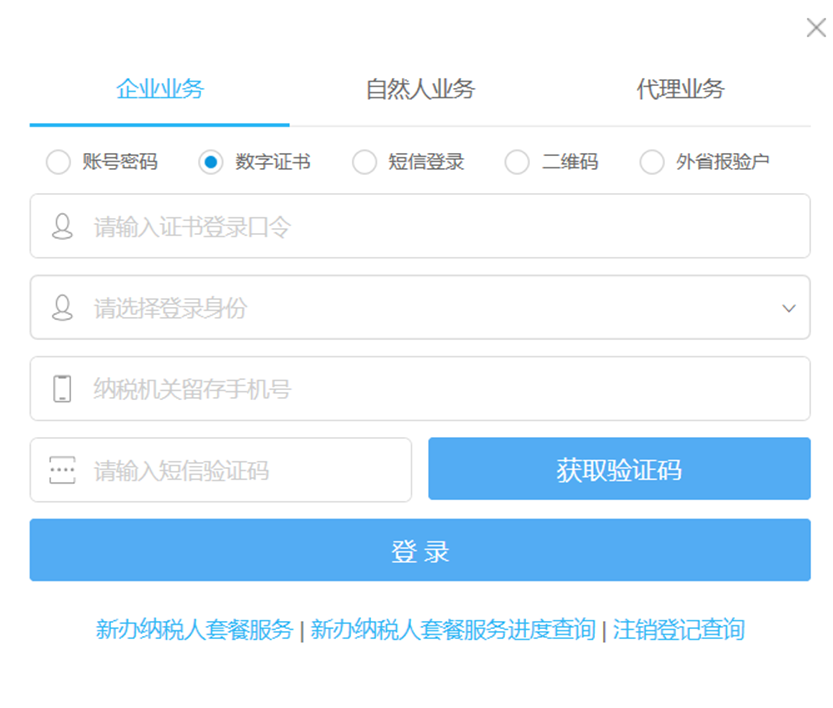This screenshot has width=833, height=708.
Task: Click 获取验证码 button
Action: click(x=619, y=468)
